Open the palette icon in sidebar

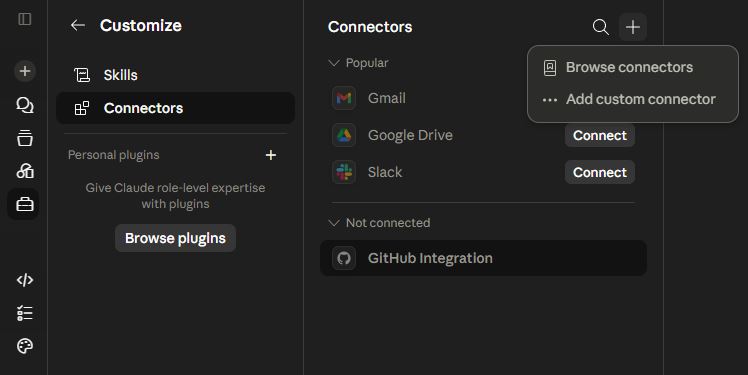(24, 346)
